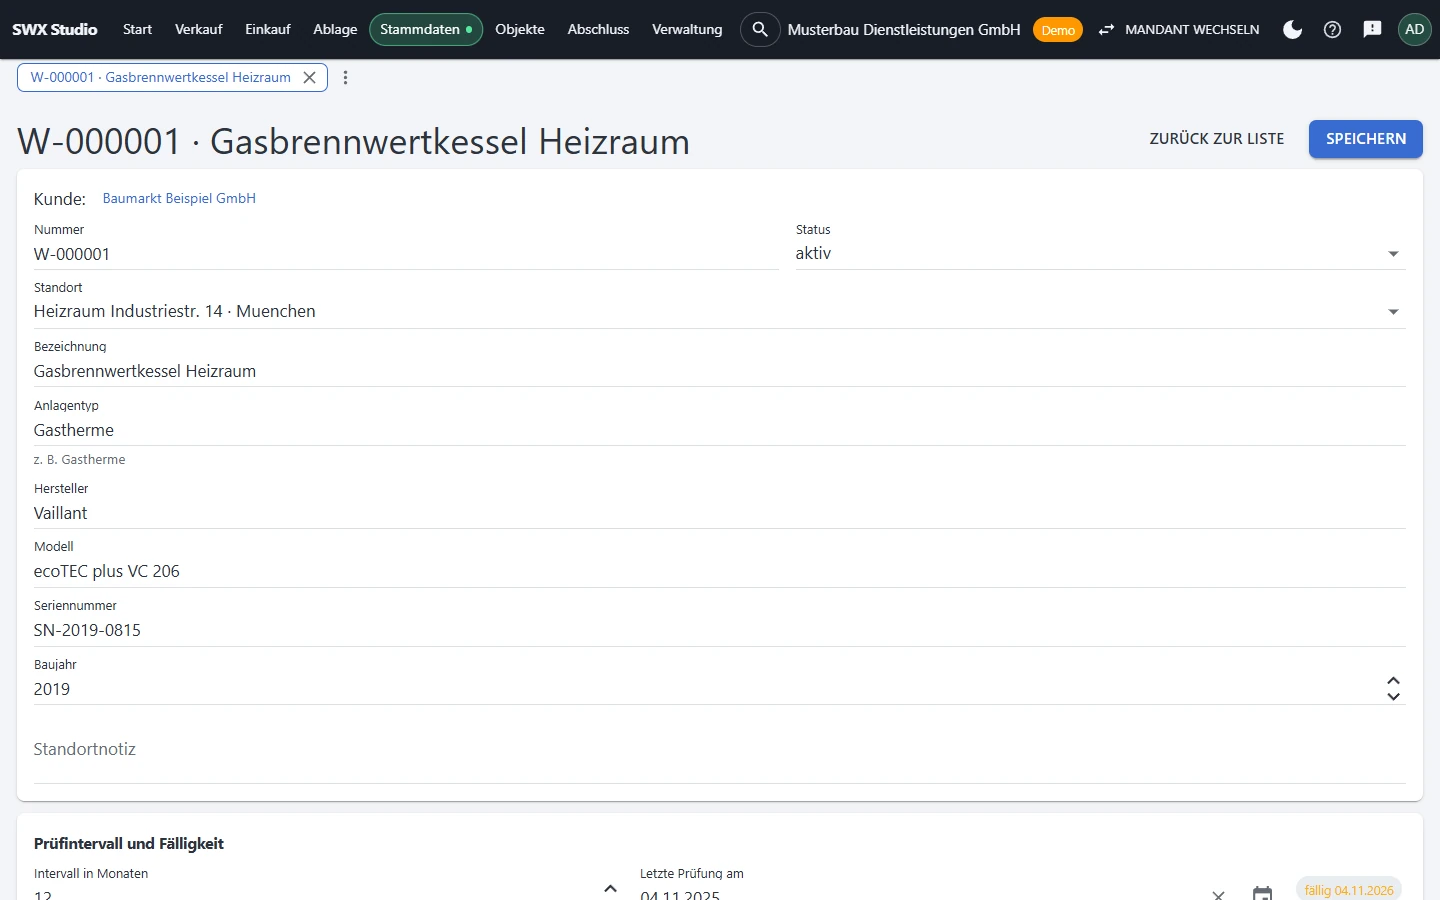Viewport: 1440px width, 900px height.
Task: Open the three-dot tab options menu
Action: tap(346, 77)
